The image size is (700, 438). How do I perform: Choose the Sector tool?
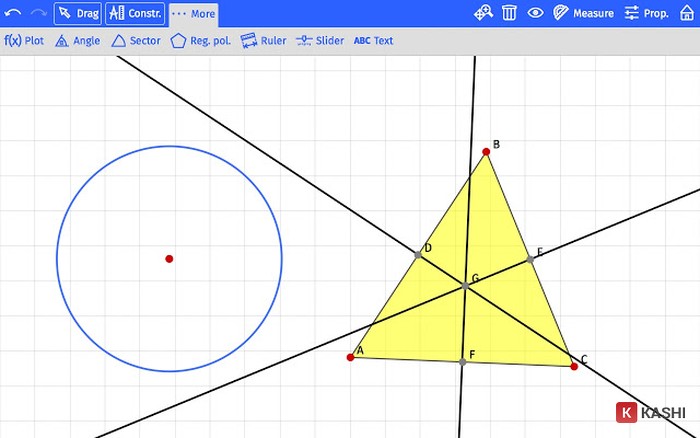pos(136,41)
